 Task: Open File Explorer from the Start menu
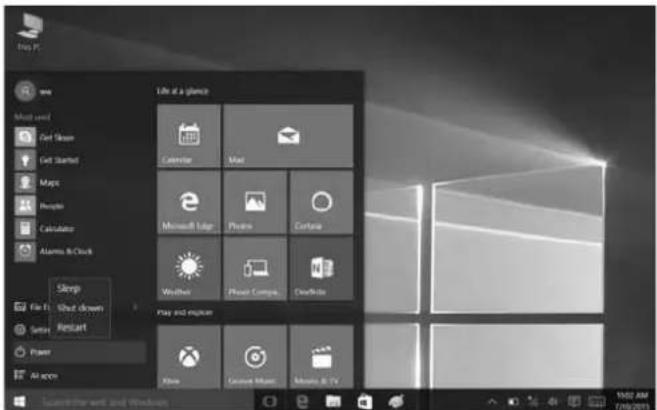31,307
